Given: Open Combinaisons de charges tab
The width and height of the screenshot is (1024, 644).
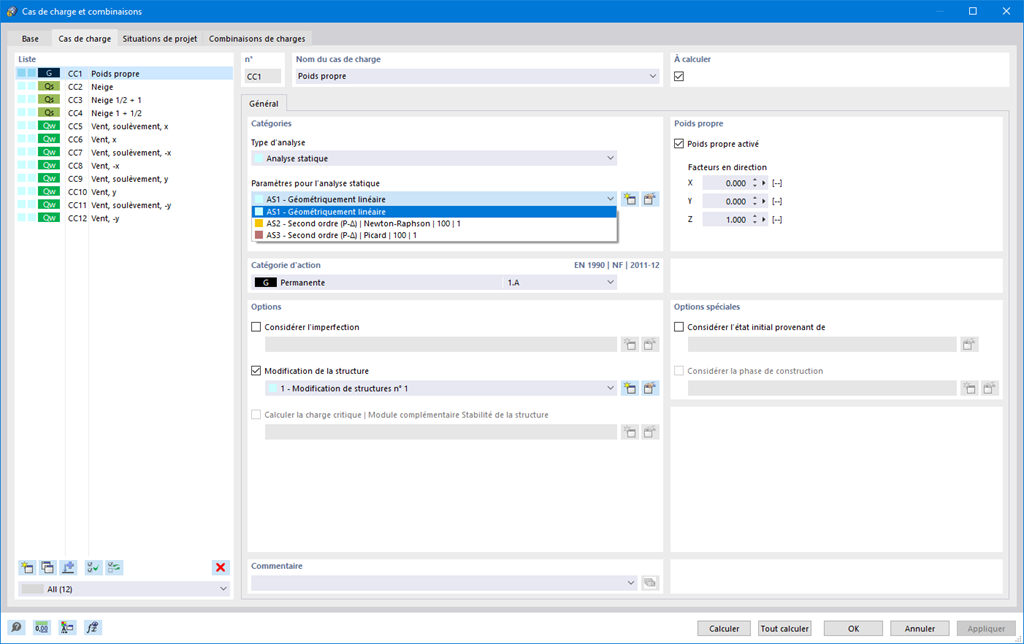Looking at the screenshot, I should [257, 39].
